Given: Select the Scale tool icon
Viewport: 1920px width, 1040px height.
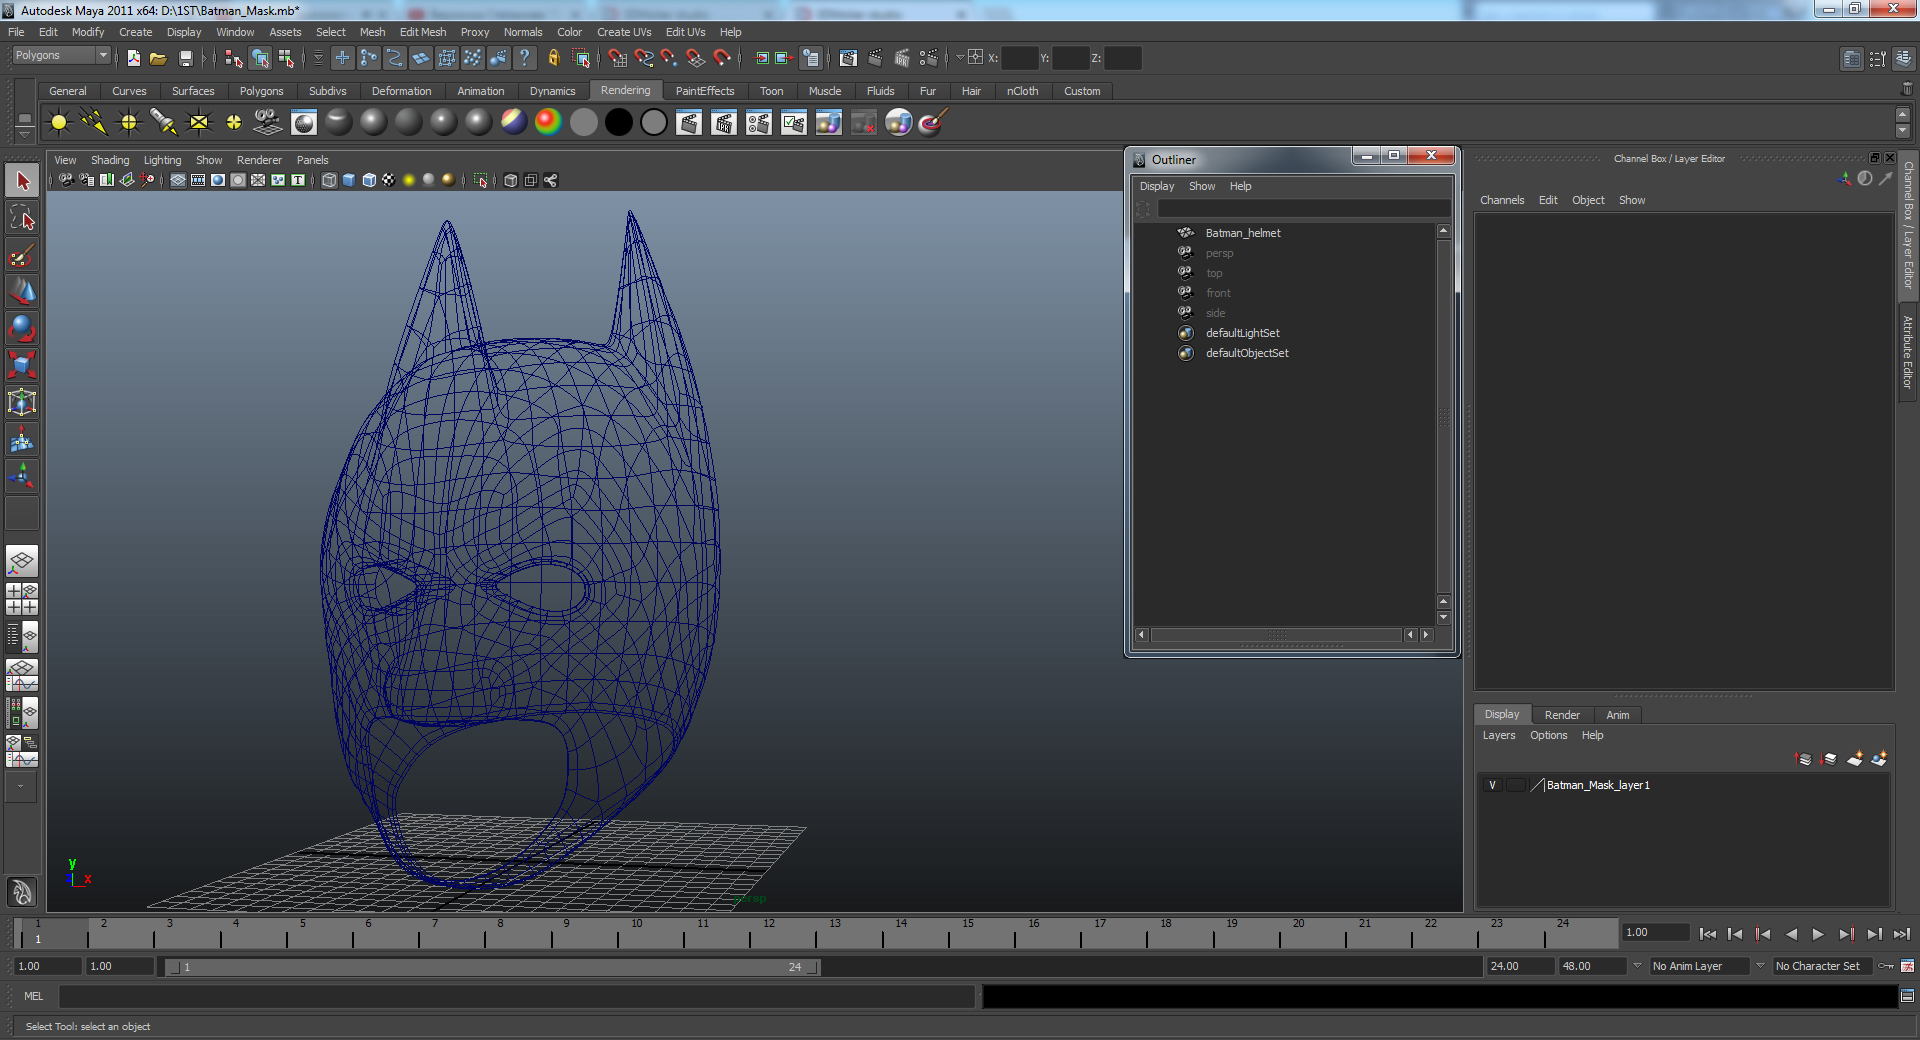Looking at the screenshot, I should click(22, 366).
